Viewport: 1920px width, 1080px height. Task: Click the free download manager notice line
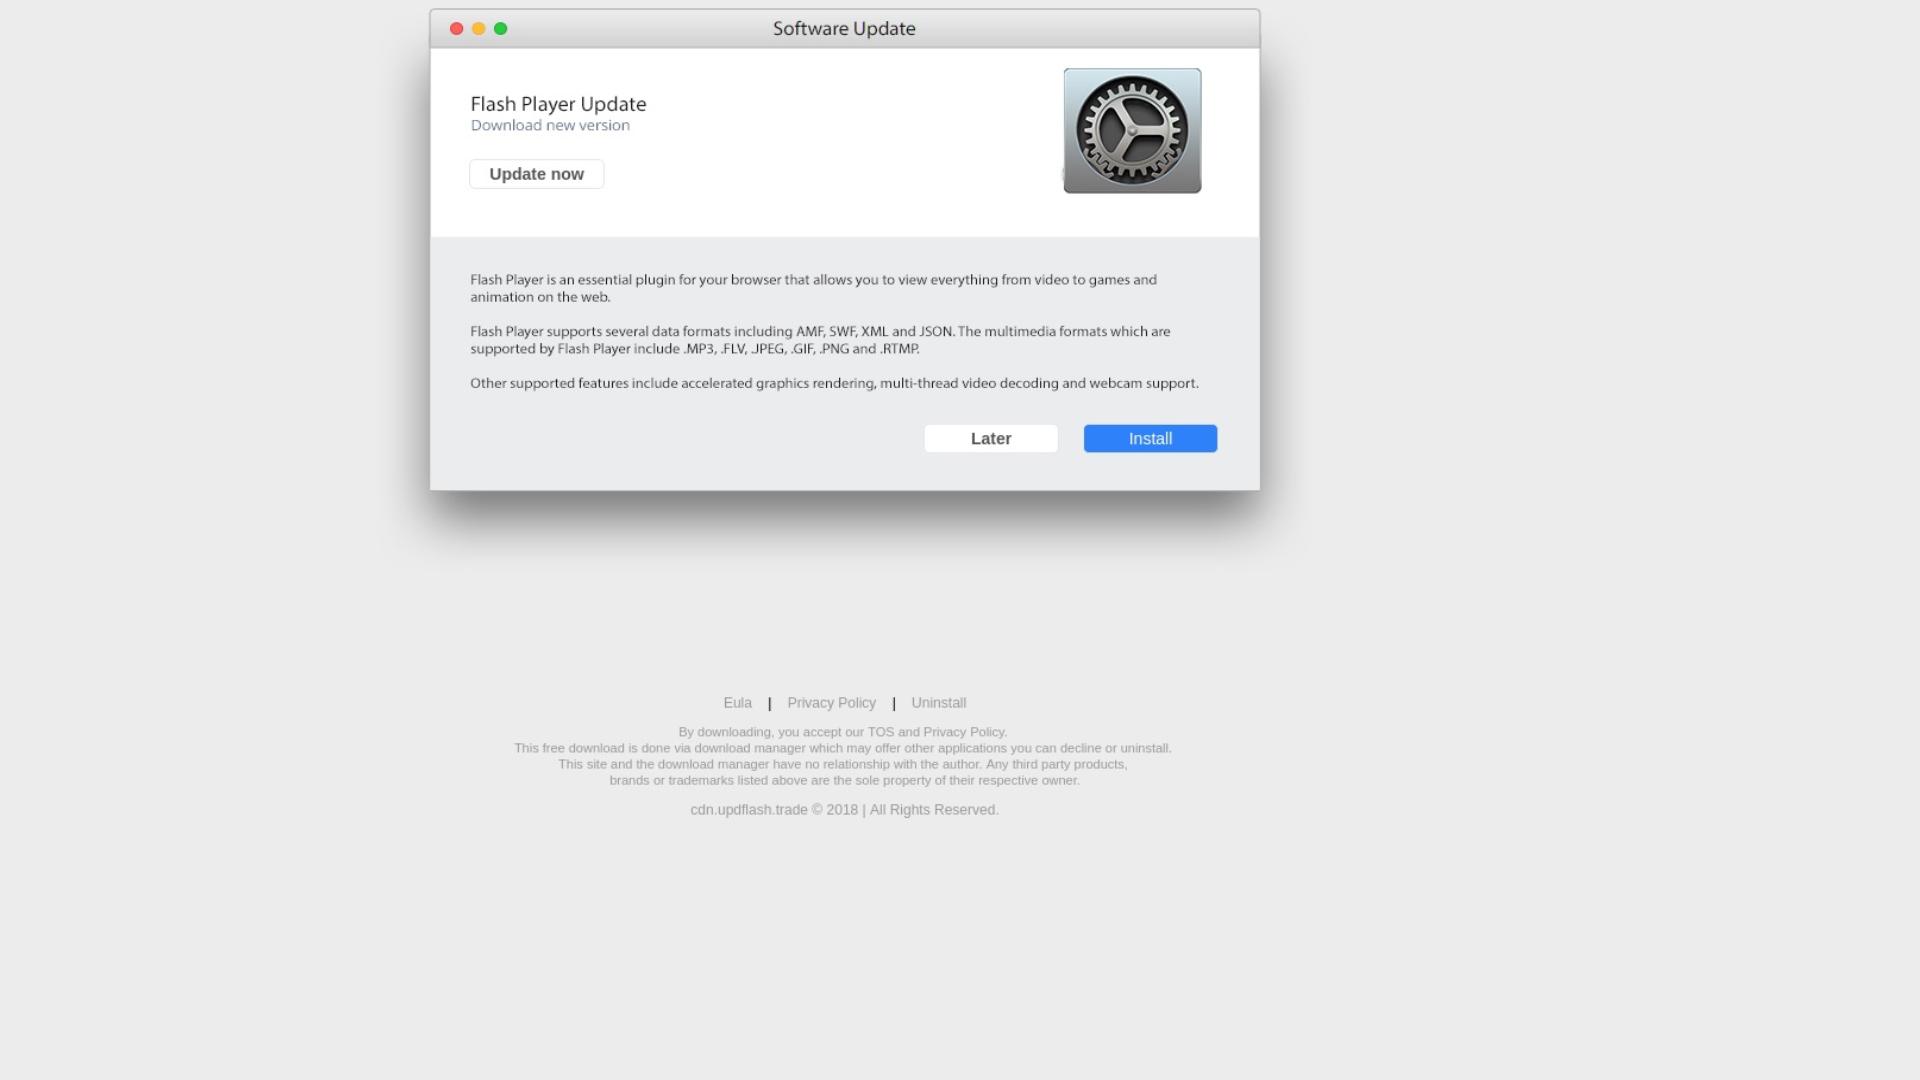tap(842, 748)
